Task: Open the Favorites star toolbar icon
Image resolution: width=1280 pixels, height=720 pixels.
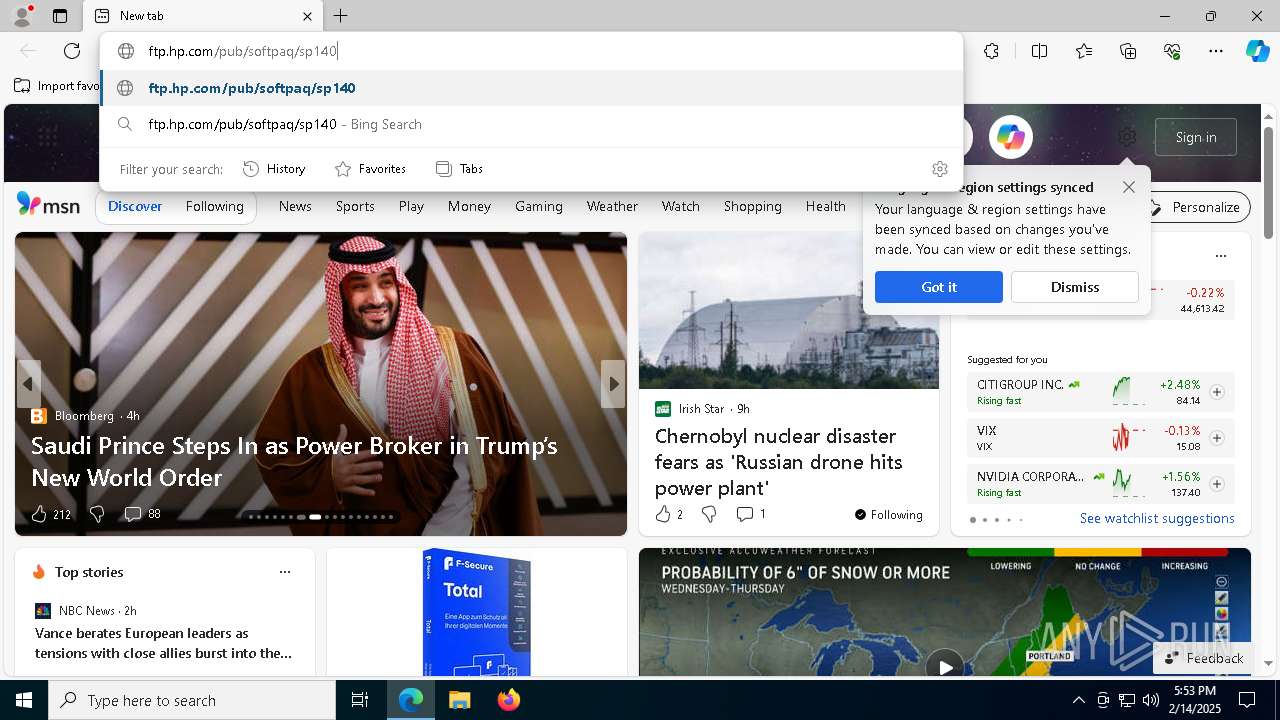Action: coord(1084,51)
